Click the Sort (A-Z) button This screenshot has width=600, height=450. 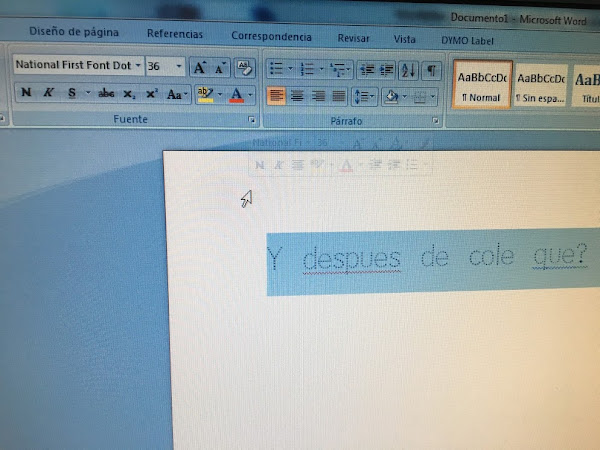coord(408,70)
